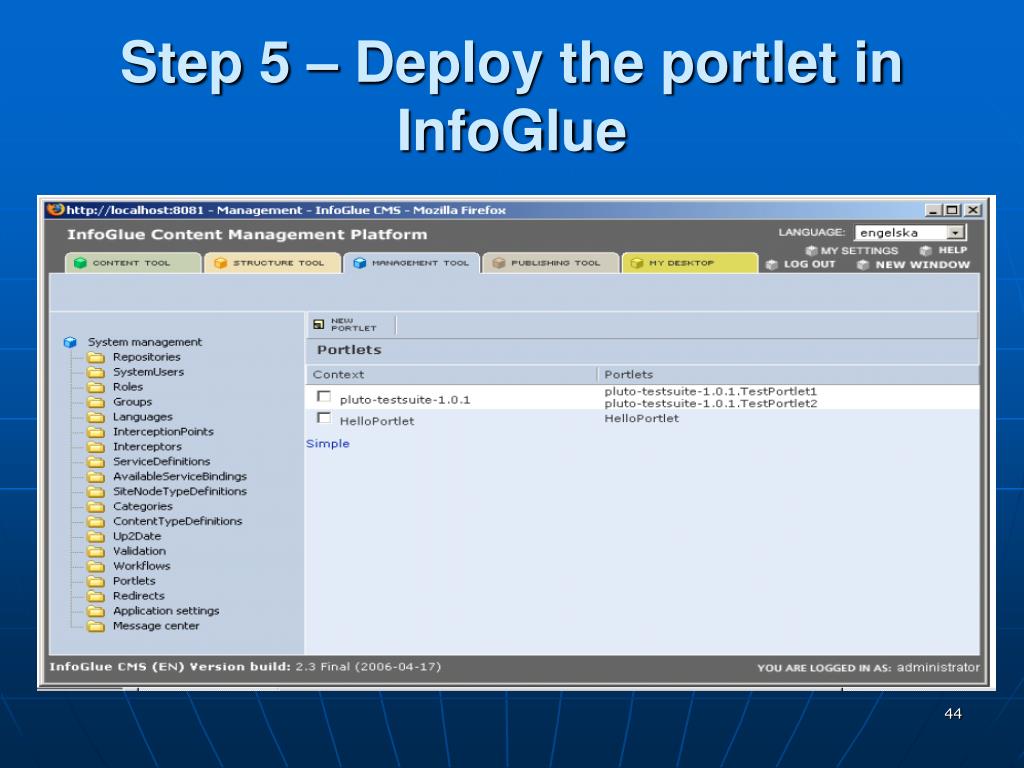Click pluto-testsuite-1.0.1.TestPortlet2 entry
Screen dimensions: 1024x768
coord(711,404)
